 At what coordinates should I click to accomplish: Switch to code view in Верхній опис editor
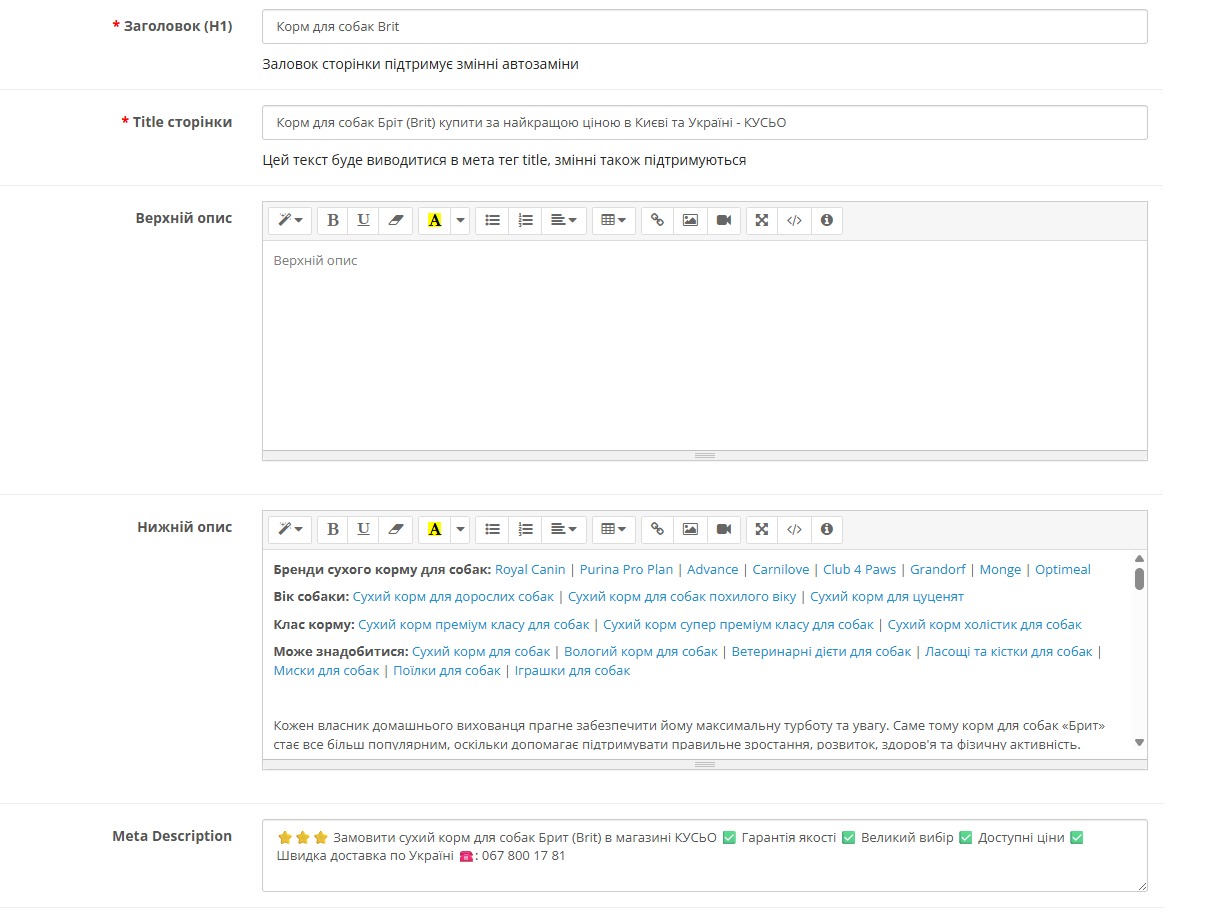tap(794, 220)
